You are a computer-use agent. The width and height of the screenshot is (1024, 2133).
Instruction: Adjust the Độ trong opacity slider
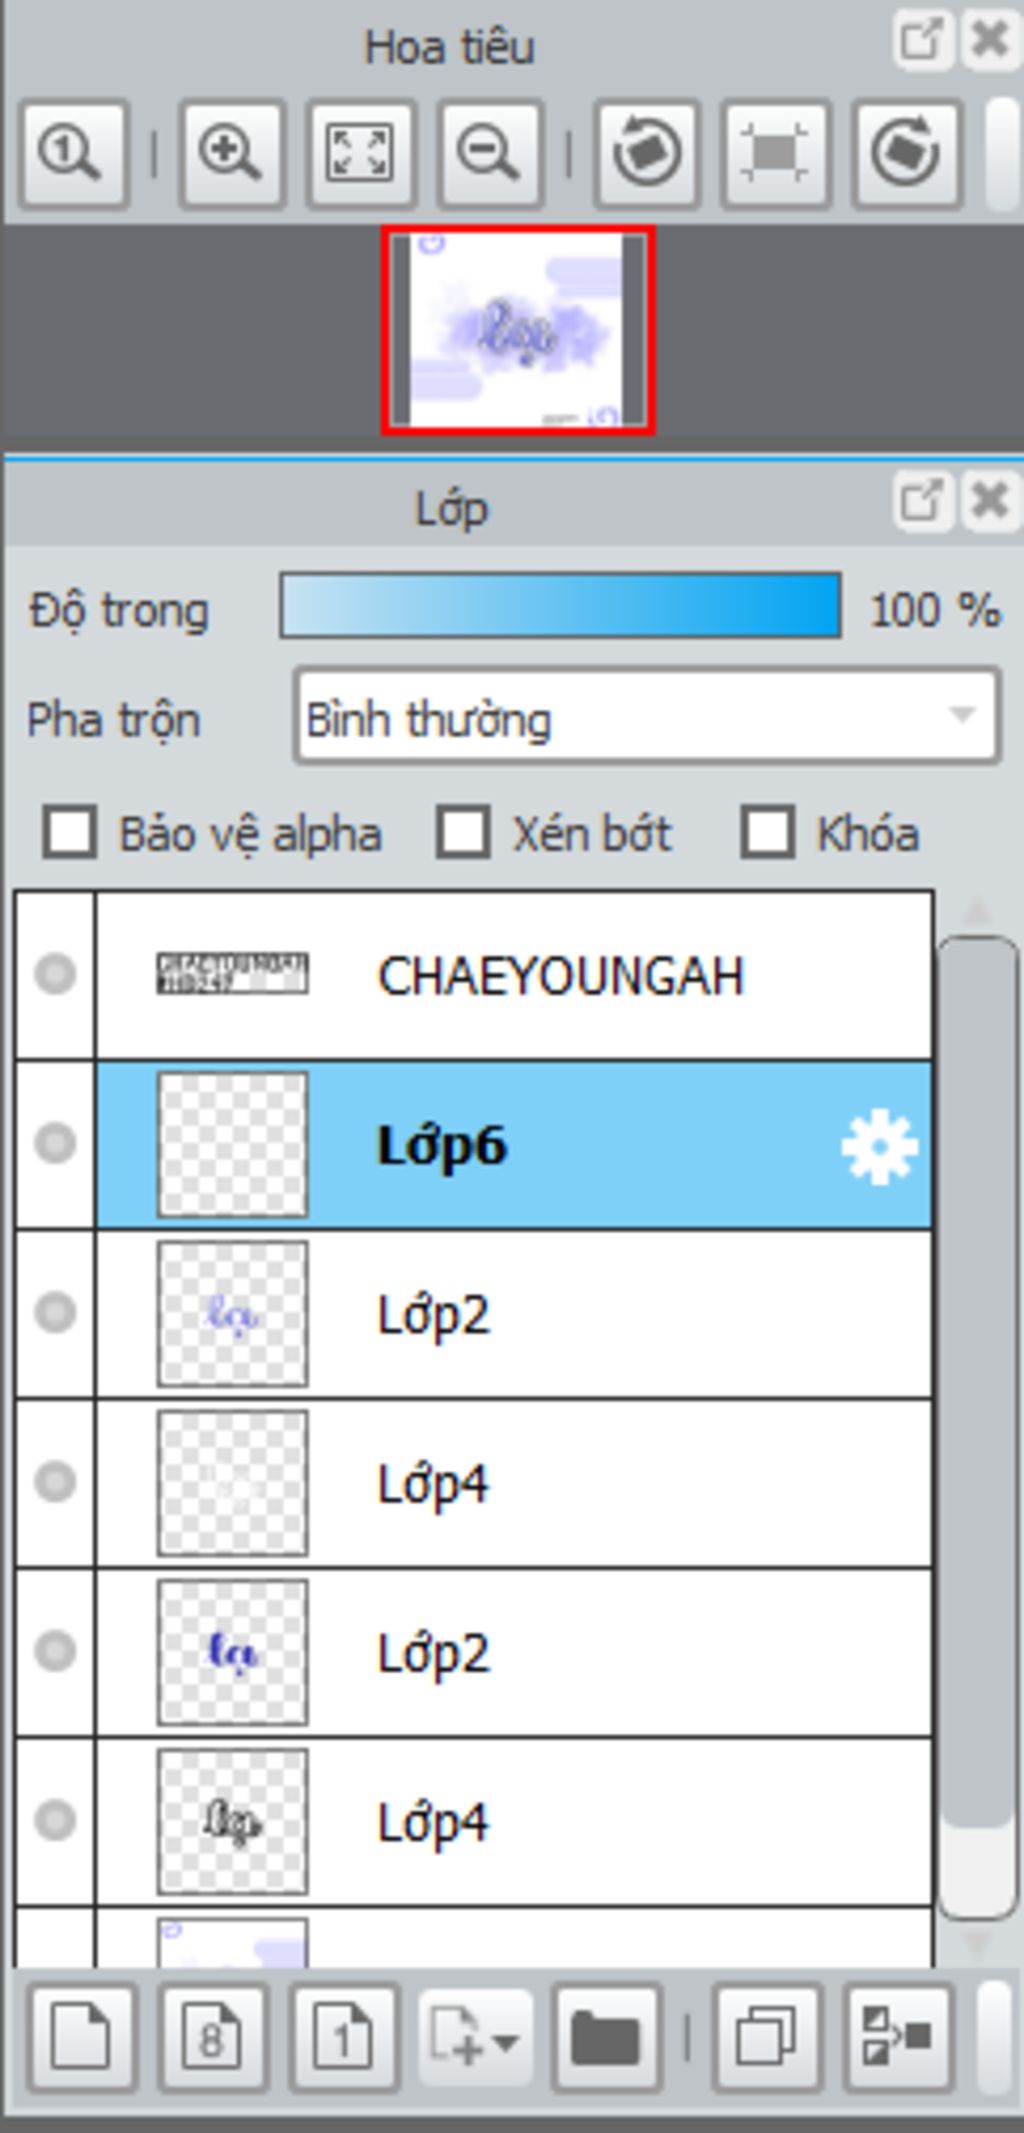560,606
